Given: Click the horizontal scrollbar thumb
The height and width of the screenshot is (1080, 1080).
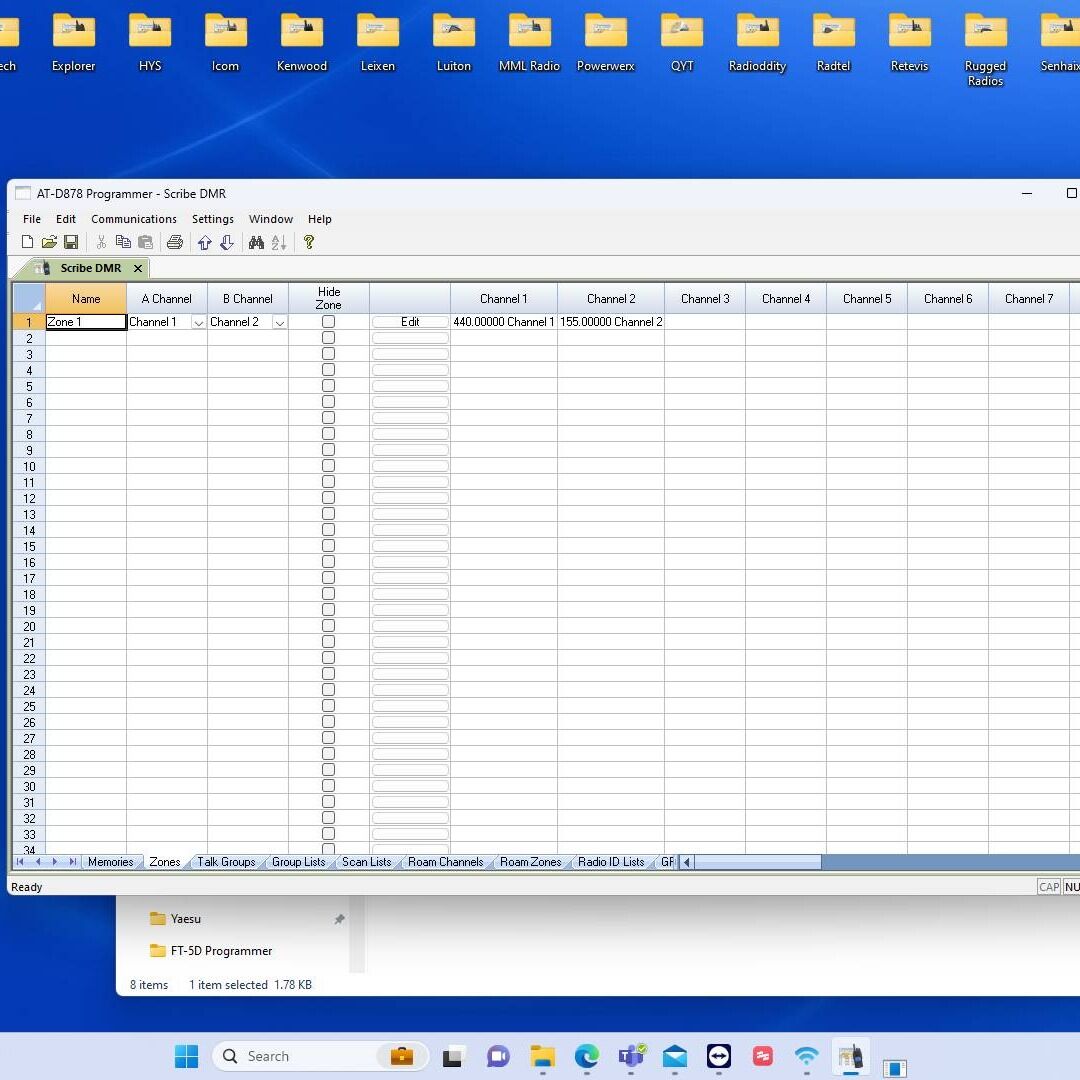Looking at the screenshot, I should [758, 862].
